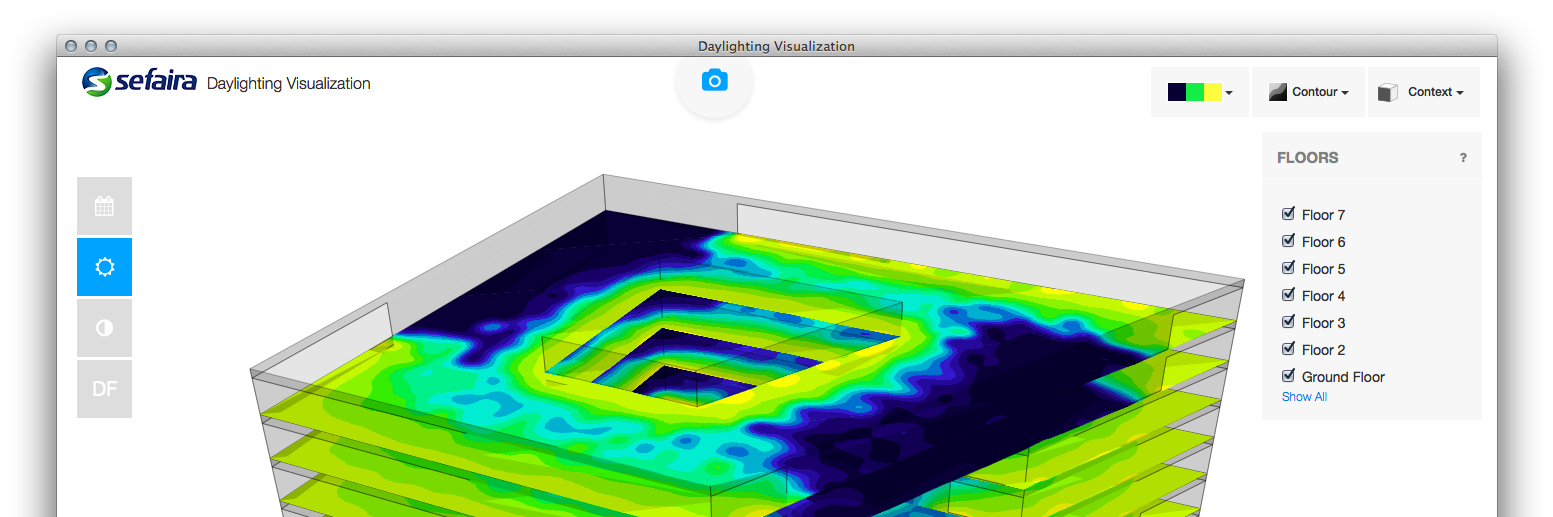Uncheck the Ground Floor checkbox
The width and height of the screenshot is (1553, 517).
coord(1288,376)
